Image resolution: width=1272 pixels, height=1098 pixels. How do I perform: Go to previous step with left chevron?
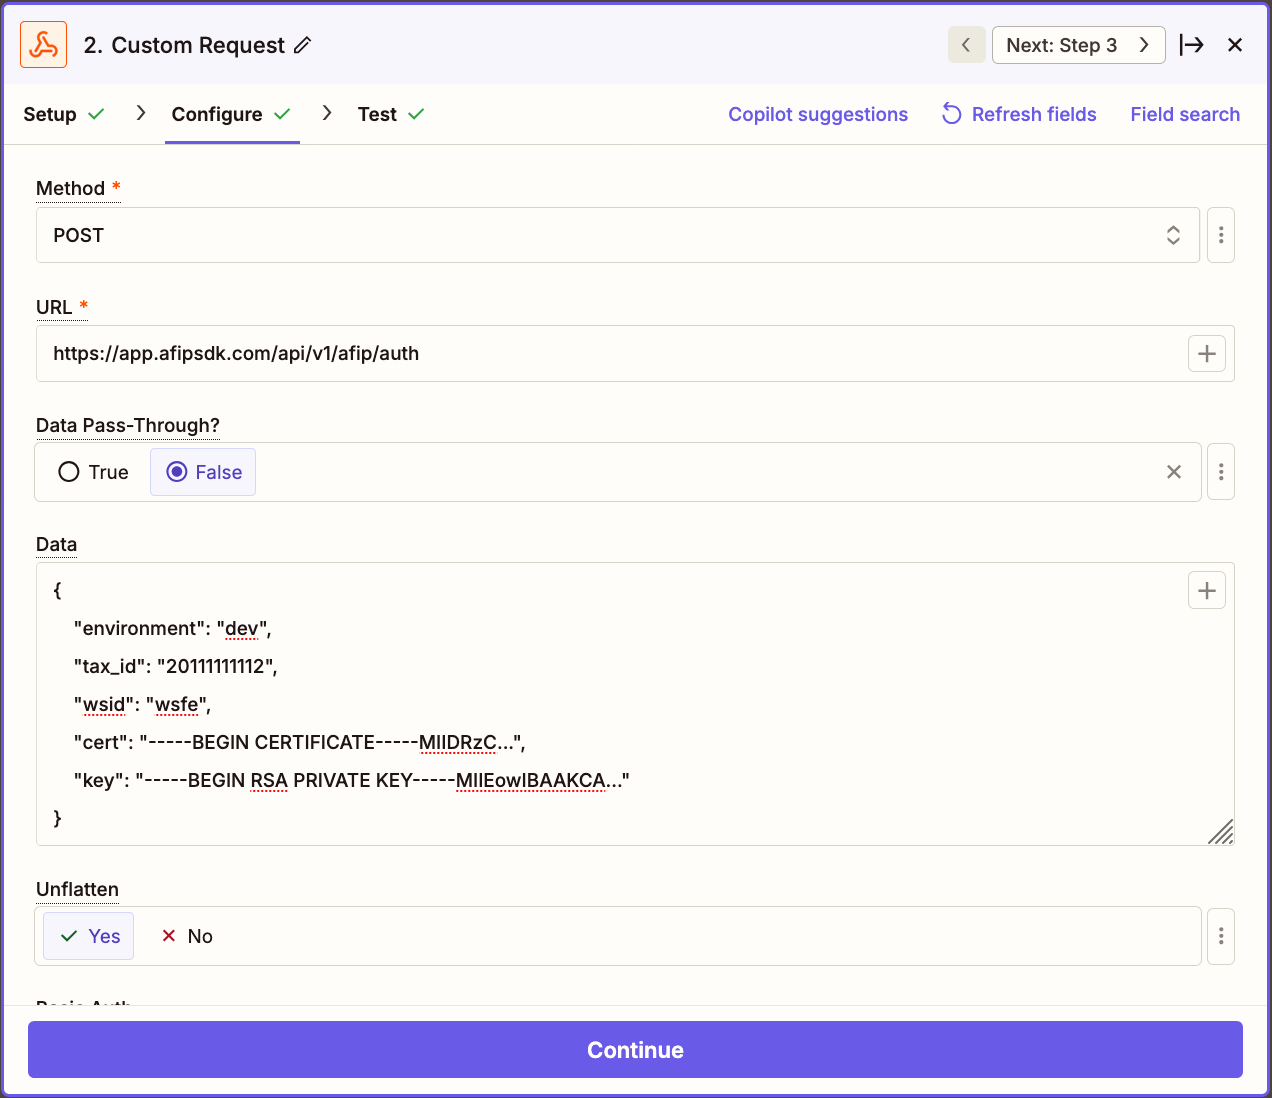pyautogui.click(x=966, y=45)
